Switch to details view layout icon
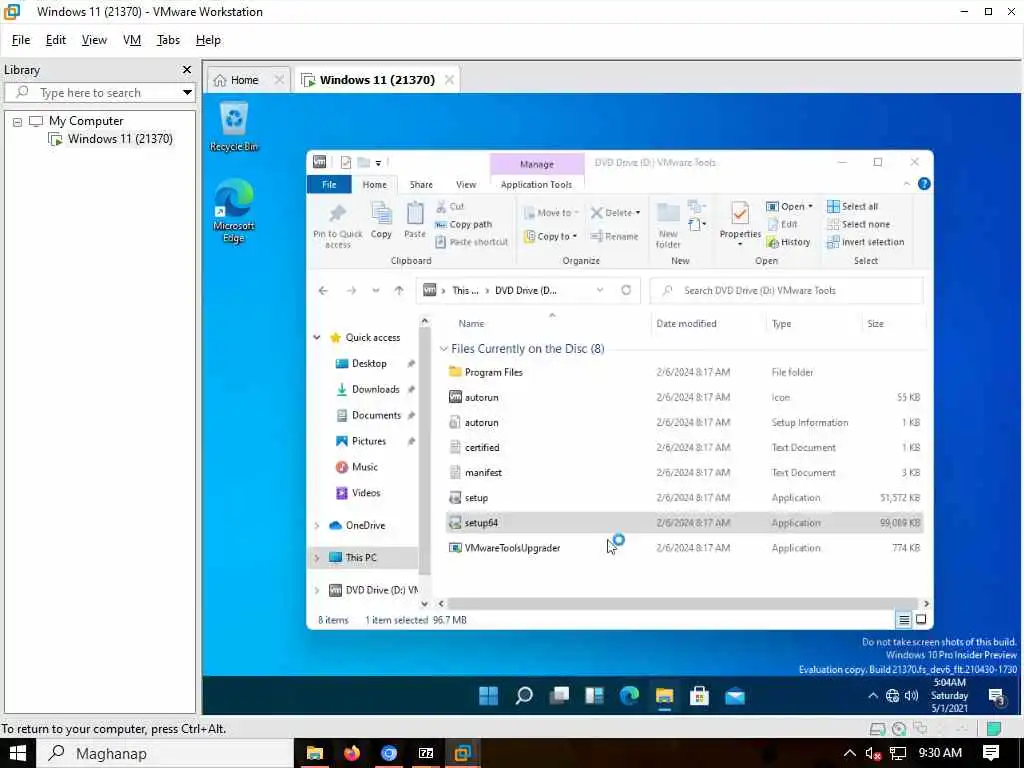 click(x=904, y=620)
